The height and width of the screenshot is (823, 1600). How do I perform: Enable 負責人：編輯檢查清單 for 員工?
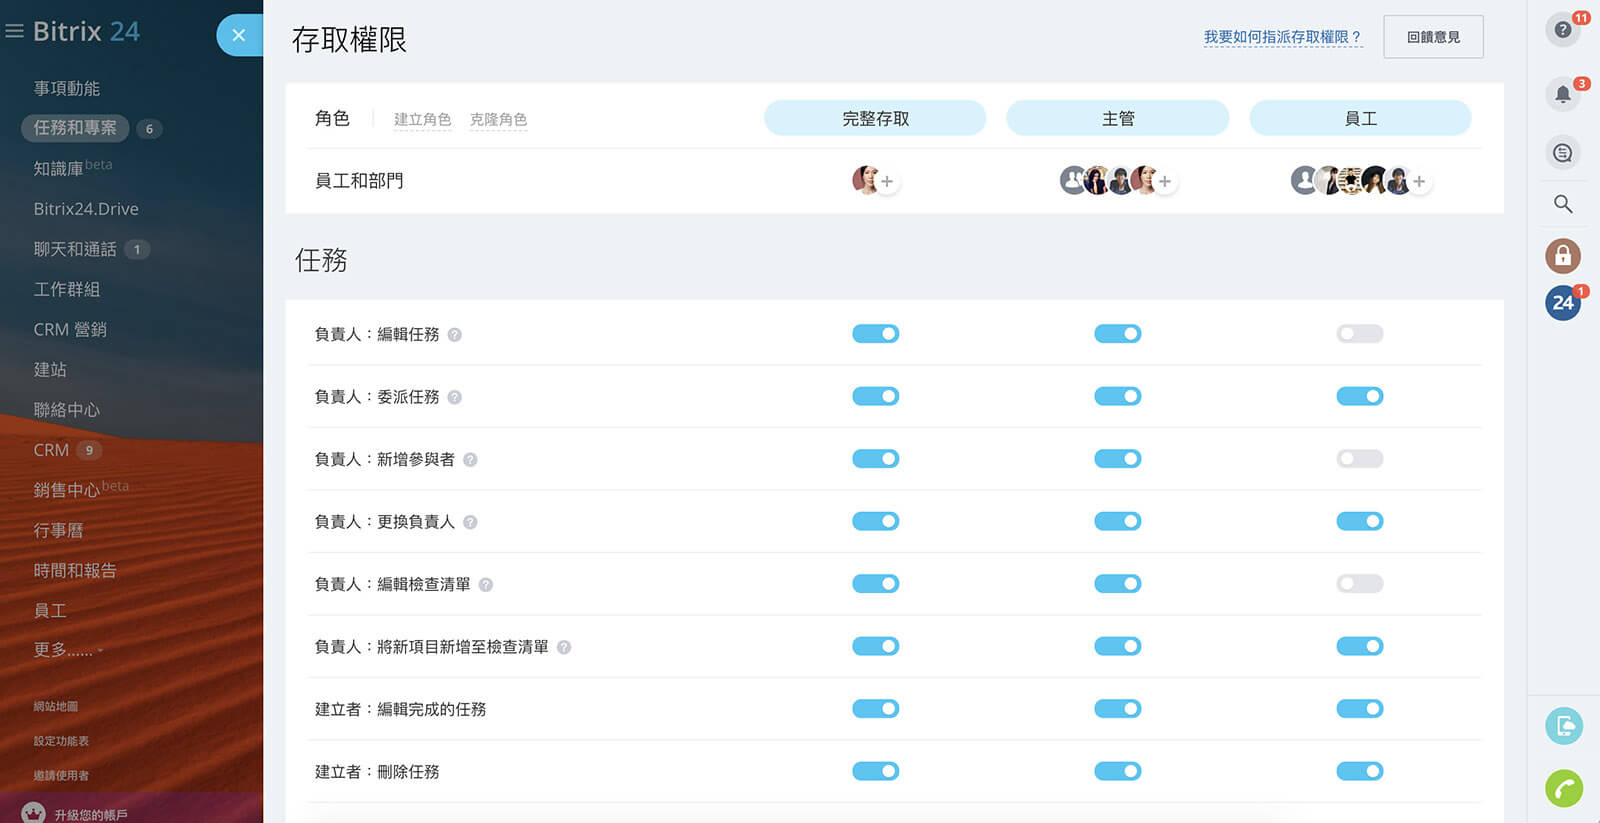(x=1360, y=584)
